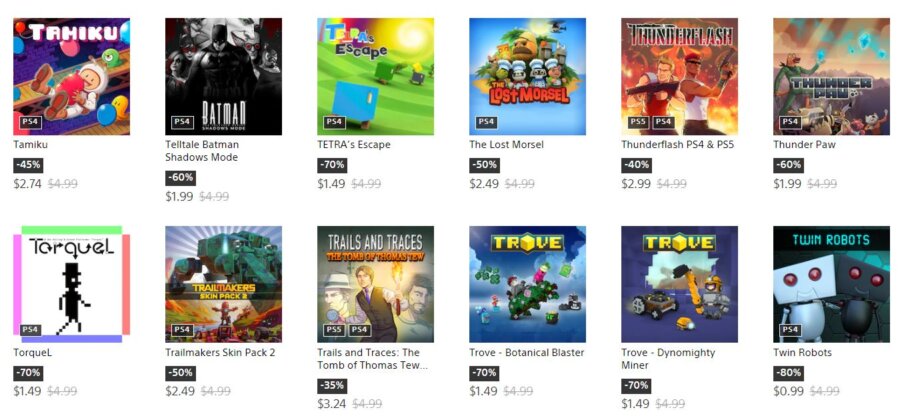Open the Tamiku game cover thumbnail

pos(71,77)
